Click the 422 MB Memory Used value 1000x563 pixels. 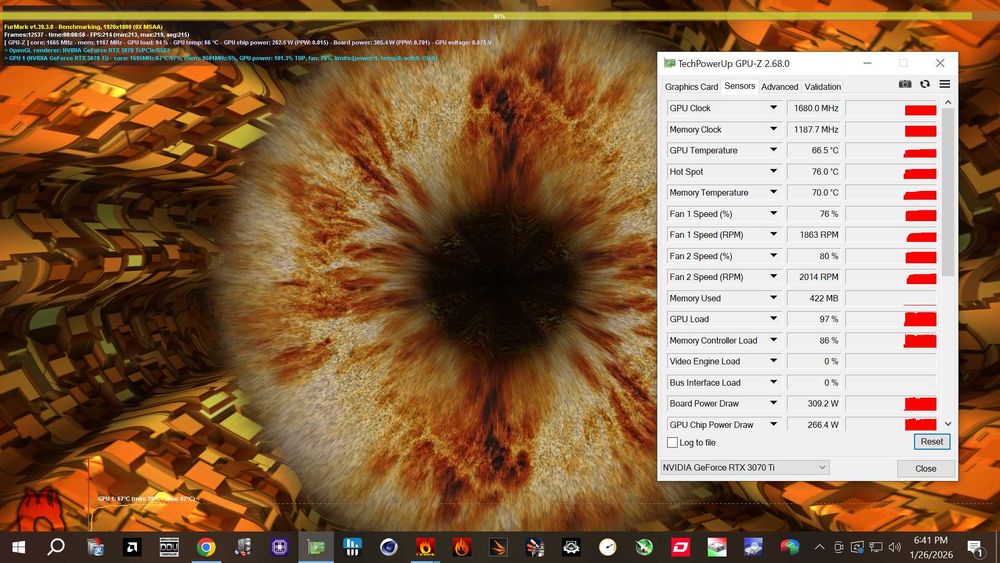(814, 298)
